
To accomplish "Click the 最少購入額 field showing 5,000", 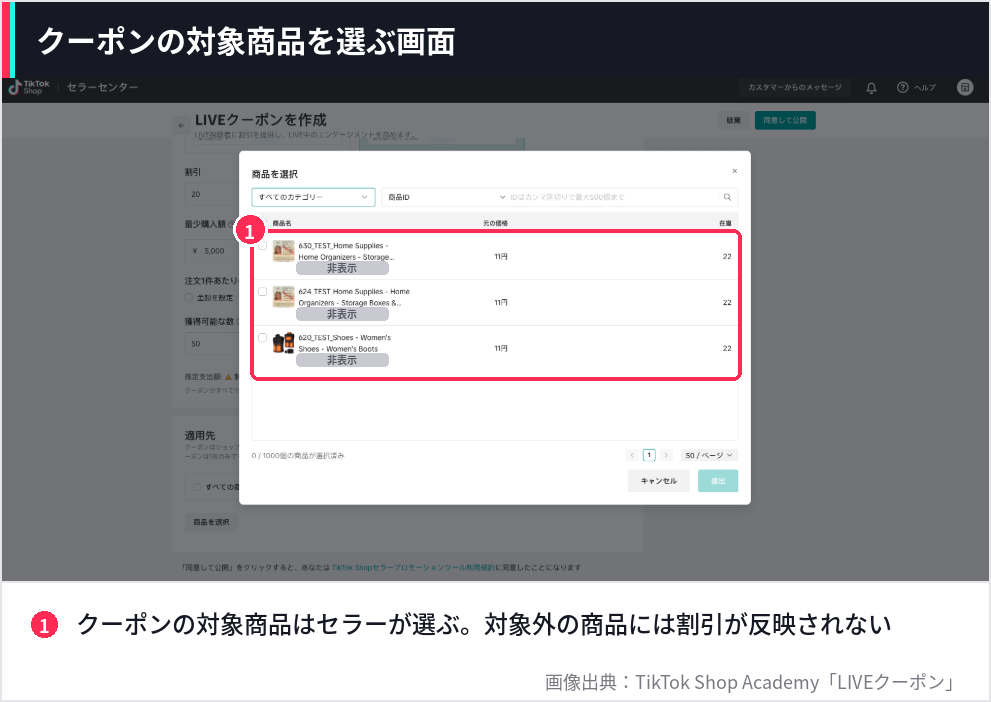I will [x=211, y=251].
